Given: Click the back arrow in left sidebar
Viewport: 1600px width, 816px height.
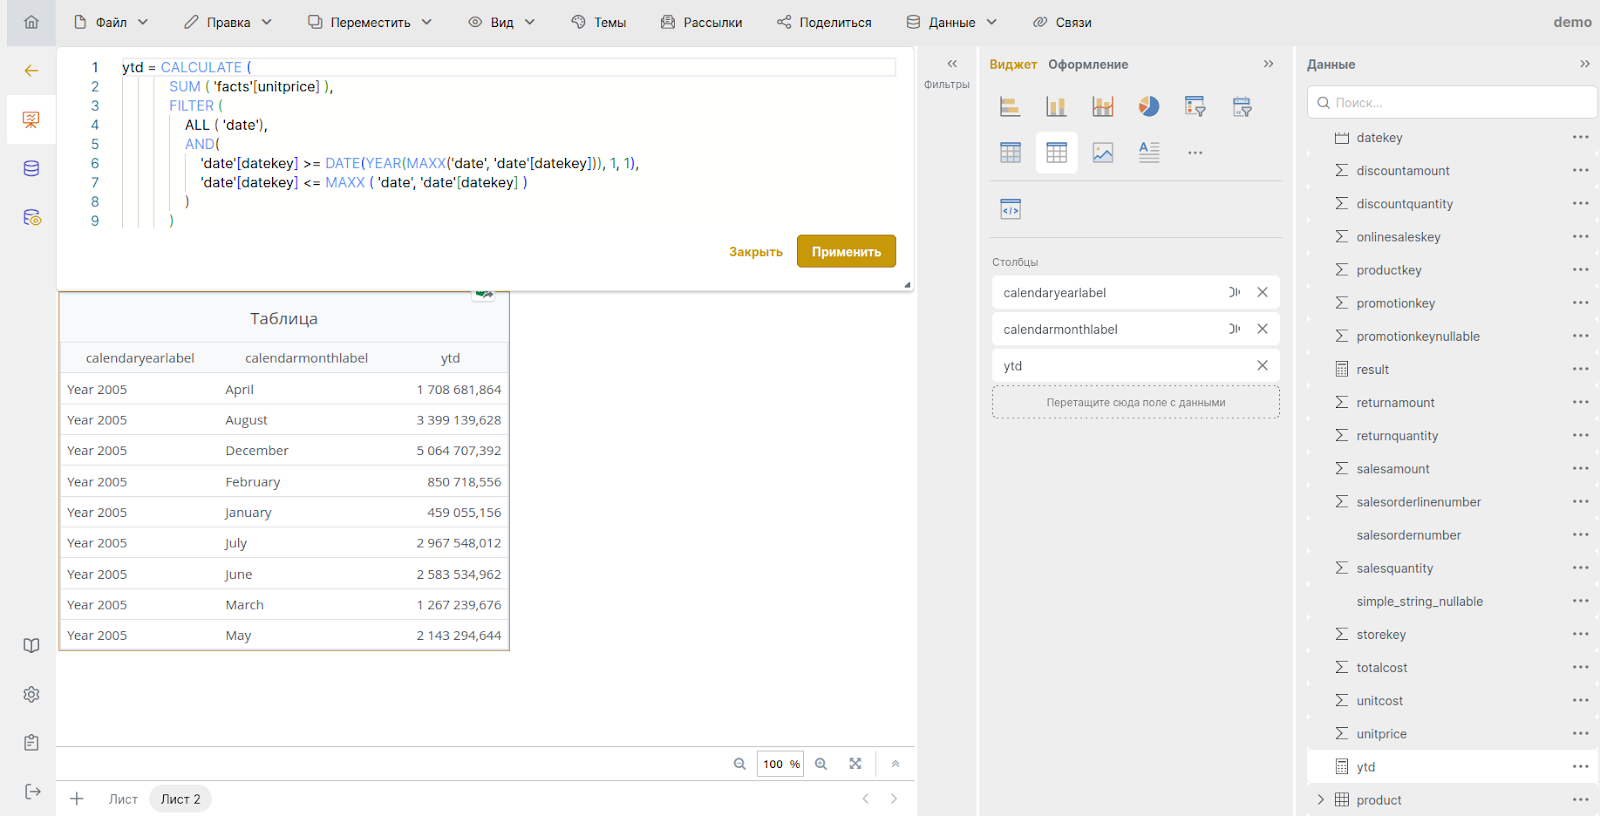Looking at the screenshot, I should click(31, 71).
